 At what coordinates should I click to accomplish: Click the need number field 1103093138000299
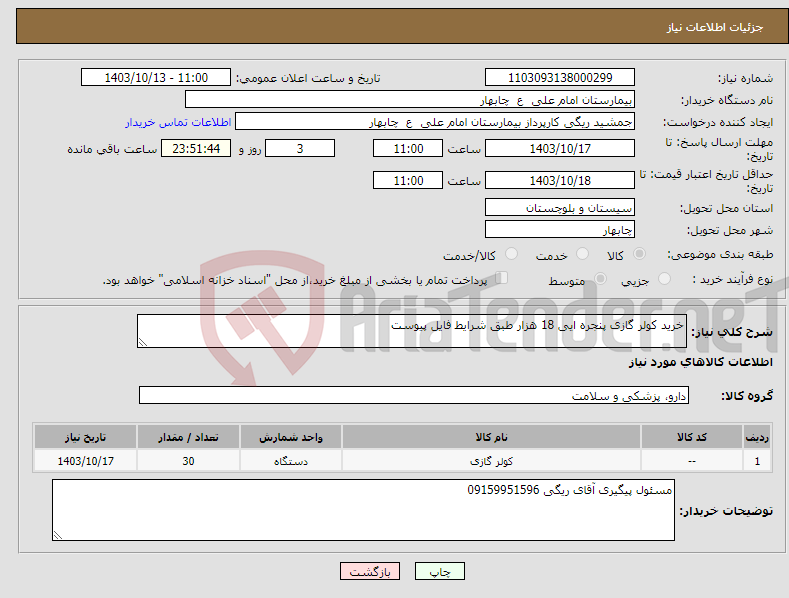click(560, 78)
